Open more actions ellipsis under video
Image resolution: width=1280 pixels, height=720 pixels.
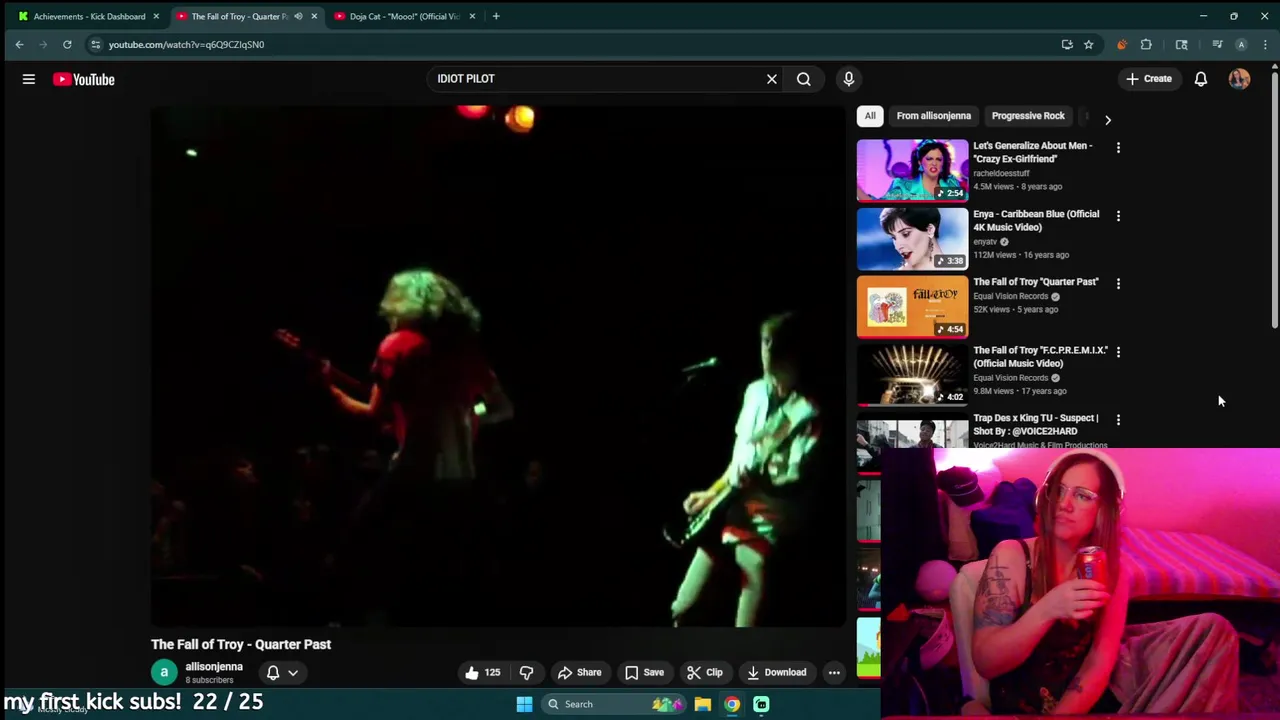click(x=834, y=673)
